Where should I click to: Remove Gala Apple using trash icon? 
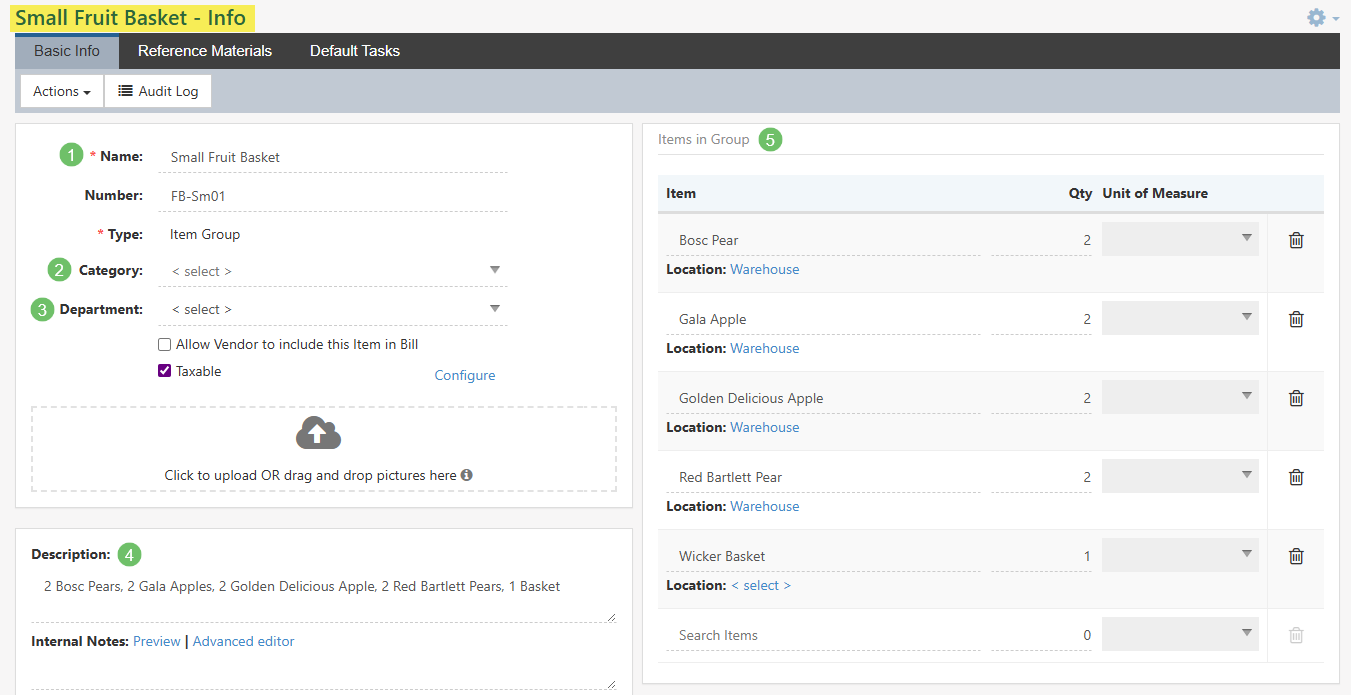coord(1296,319)
